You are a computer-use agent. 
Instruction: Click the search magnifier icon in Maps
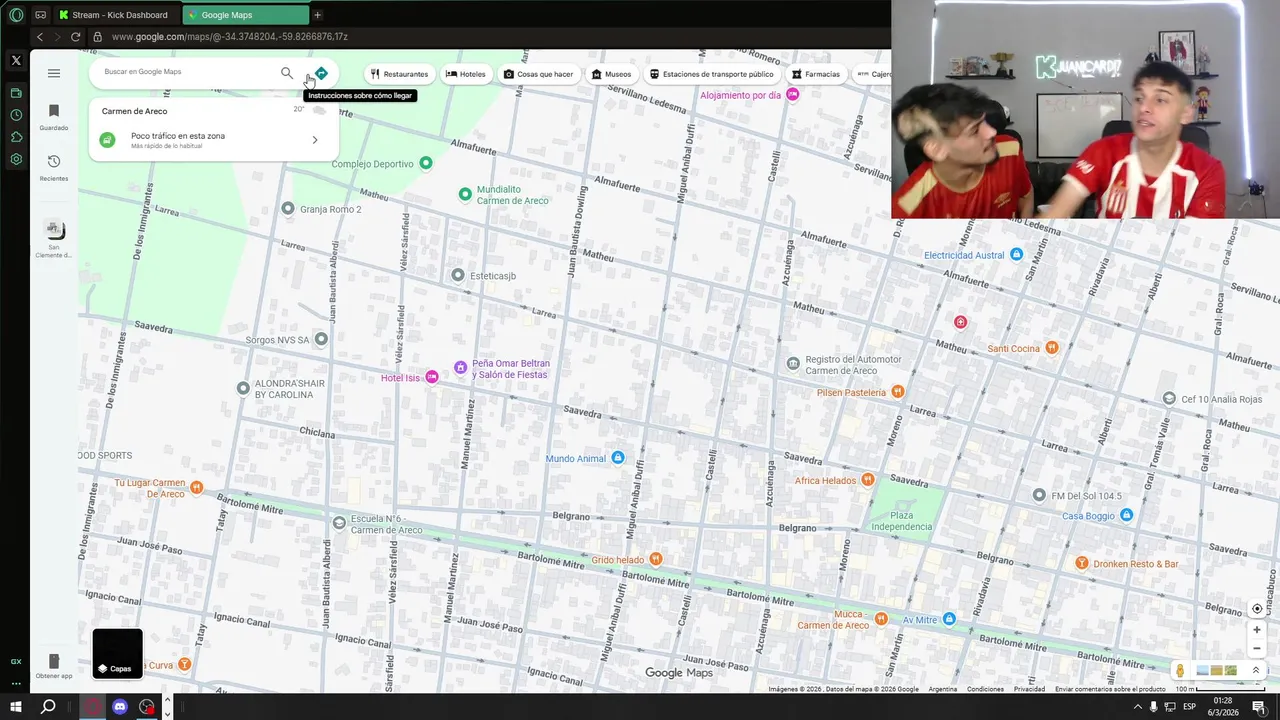(x=287, y=73)
